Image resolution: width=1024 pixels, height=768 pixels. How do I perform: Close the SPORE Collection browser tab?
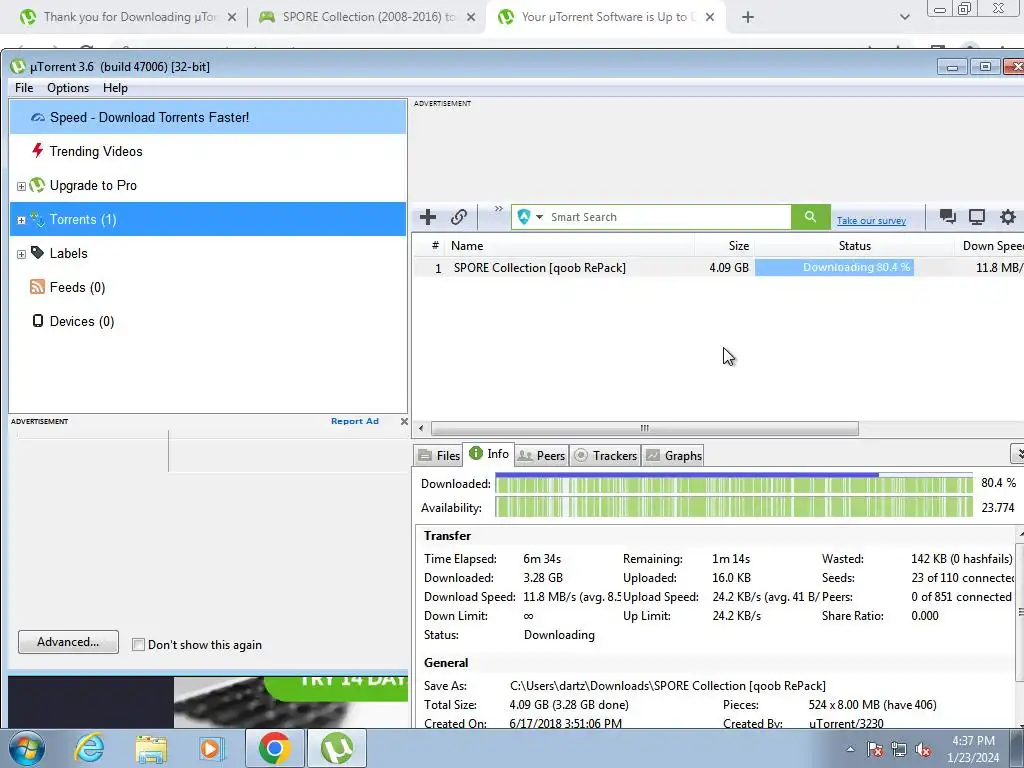click(x=471, y=18)
